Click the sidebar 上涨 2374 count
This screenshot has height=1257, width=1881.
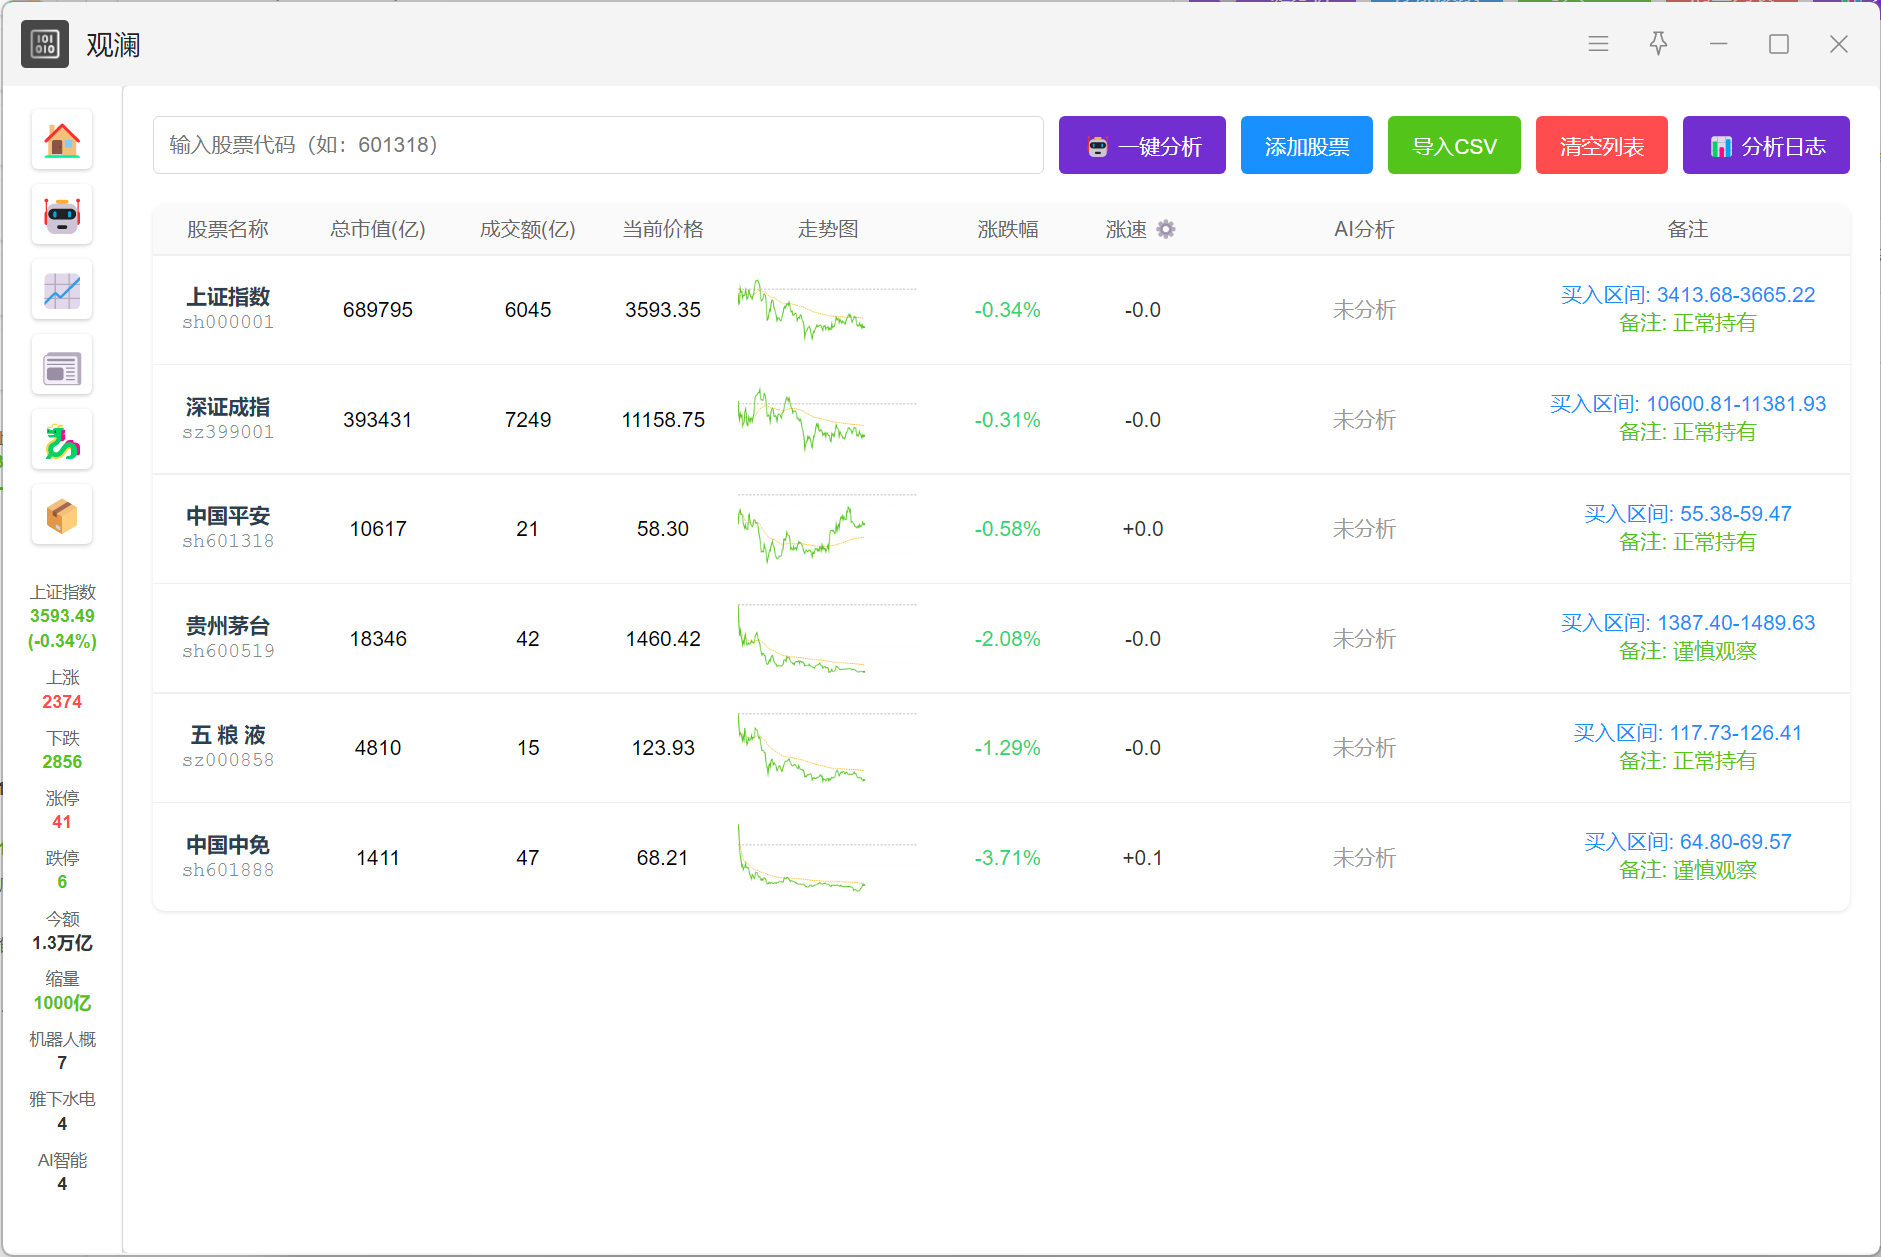[x=62, y=690]
